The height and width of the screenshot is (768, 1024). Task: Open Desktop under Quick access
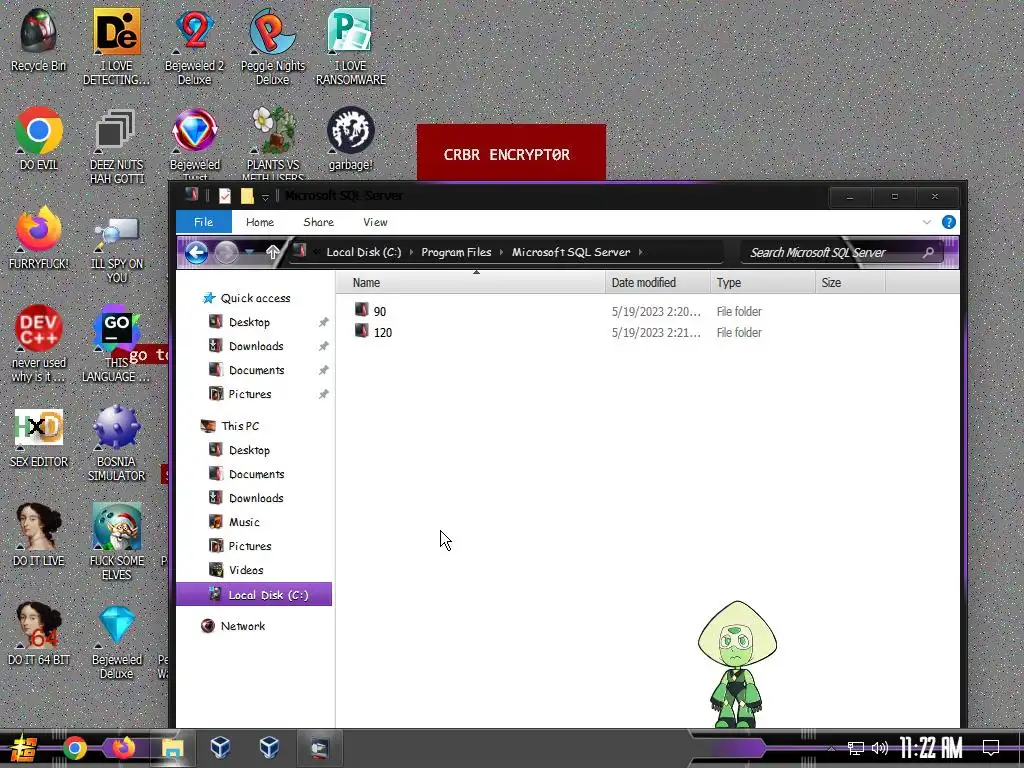tap(249, 322)
